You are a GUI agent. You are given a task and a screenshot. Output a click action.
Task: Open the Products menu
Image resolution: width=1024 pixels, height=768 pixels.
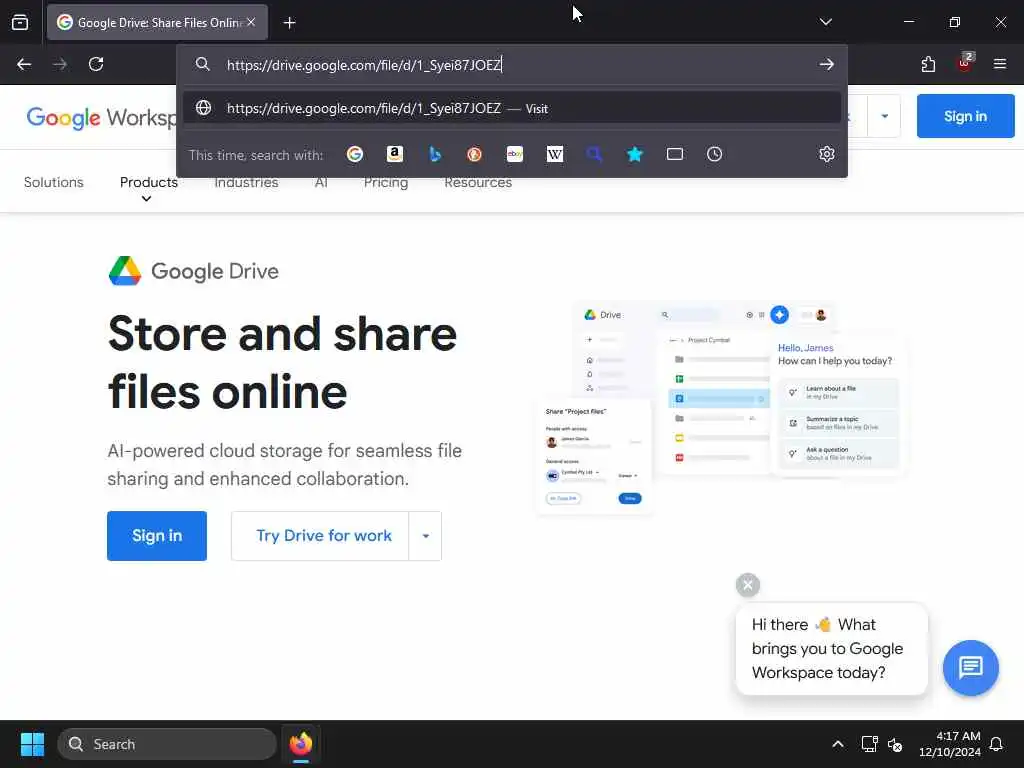click(x=149, y=182)
